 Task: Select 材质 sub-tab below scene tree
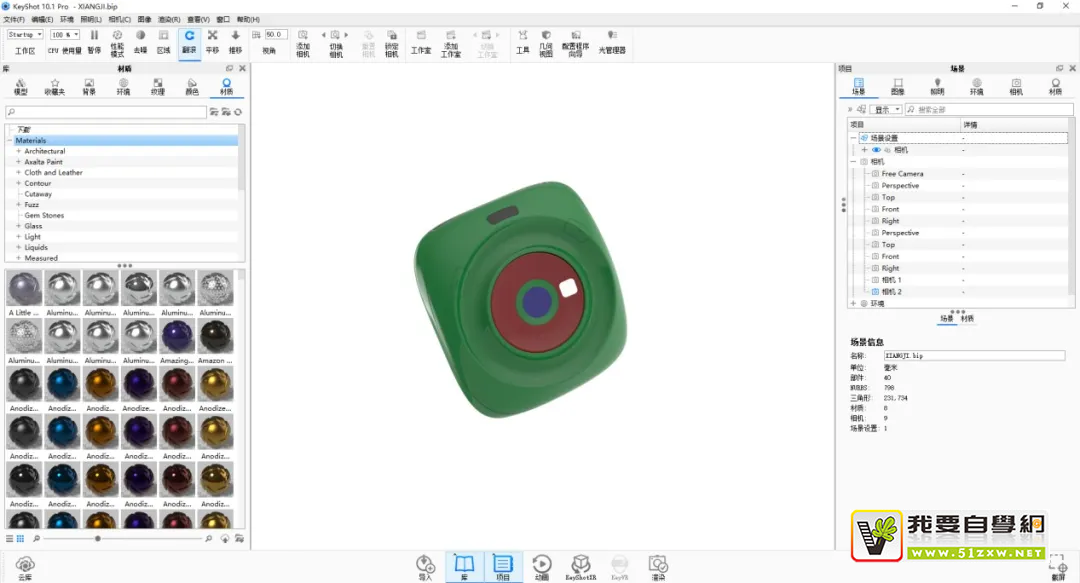[x=968, y=318]
